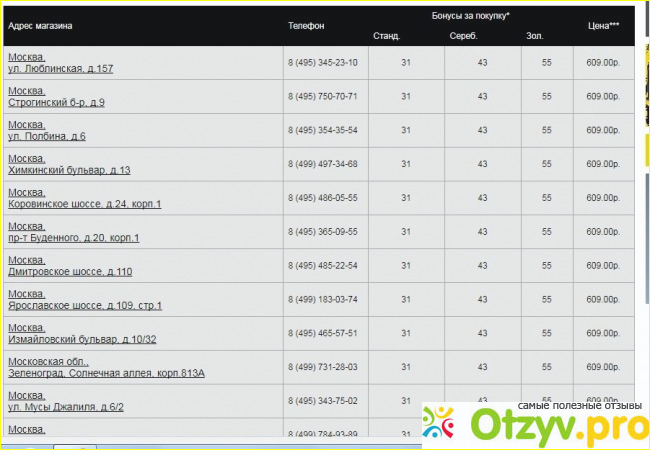The width and height of the screenshot is (650, 450).
Task: Click the Адрес магазина column header
Action: (40, 24)
